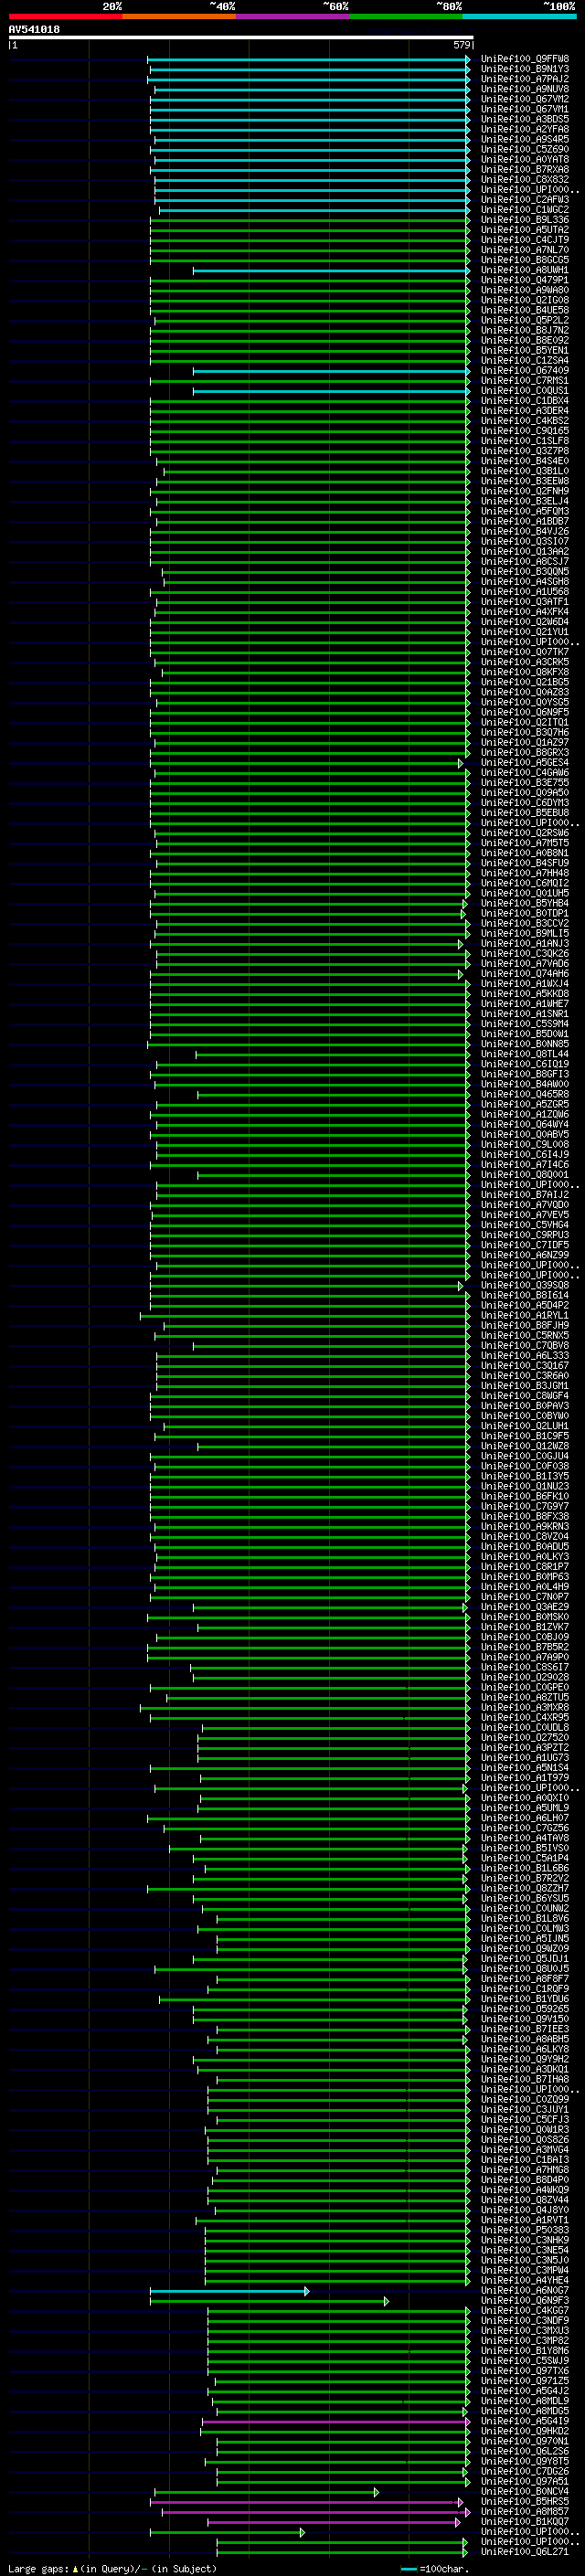Click label UniRef100_A1RYL1
This screenshot has height=2576, width=585.
pos(525,1316)
